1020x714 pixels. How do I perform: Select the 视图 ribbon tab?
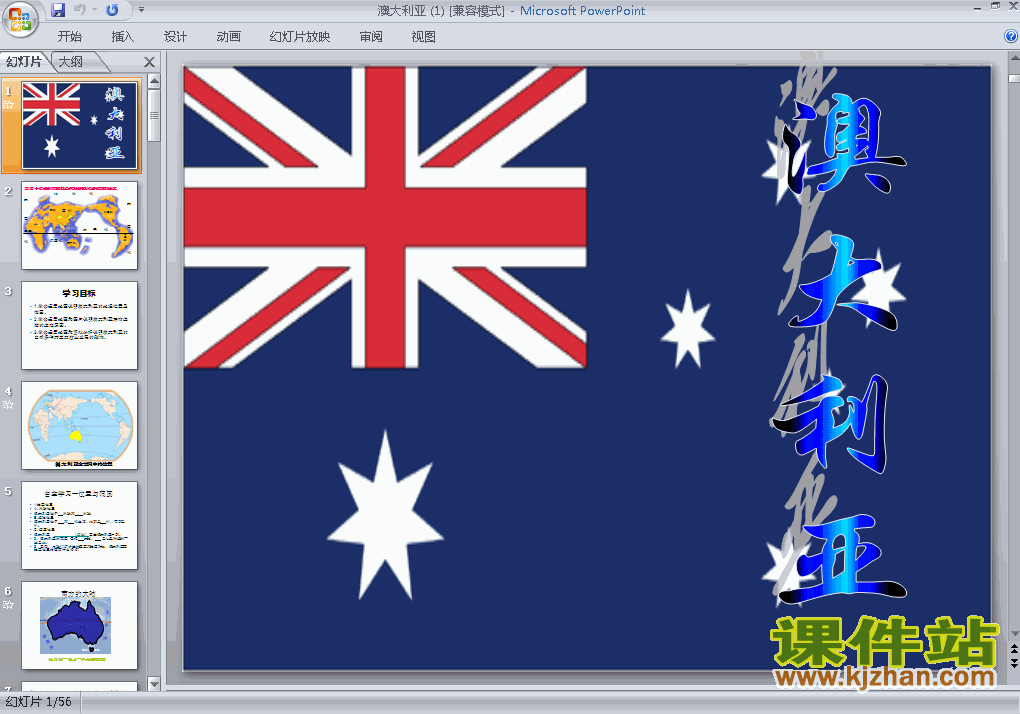click(423, 37)
